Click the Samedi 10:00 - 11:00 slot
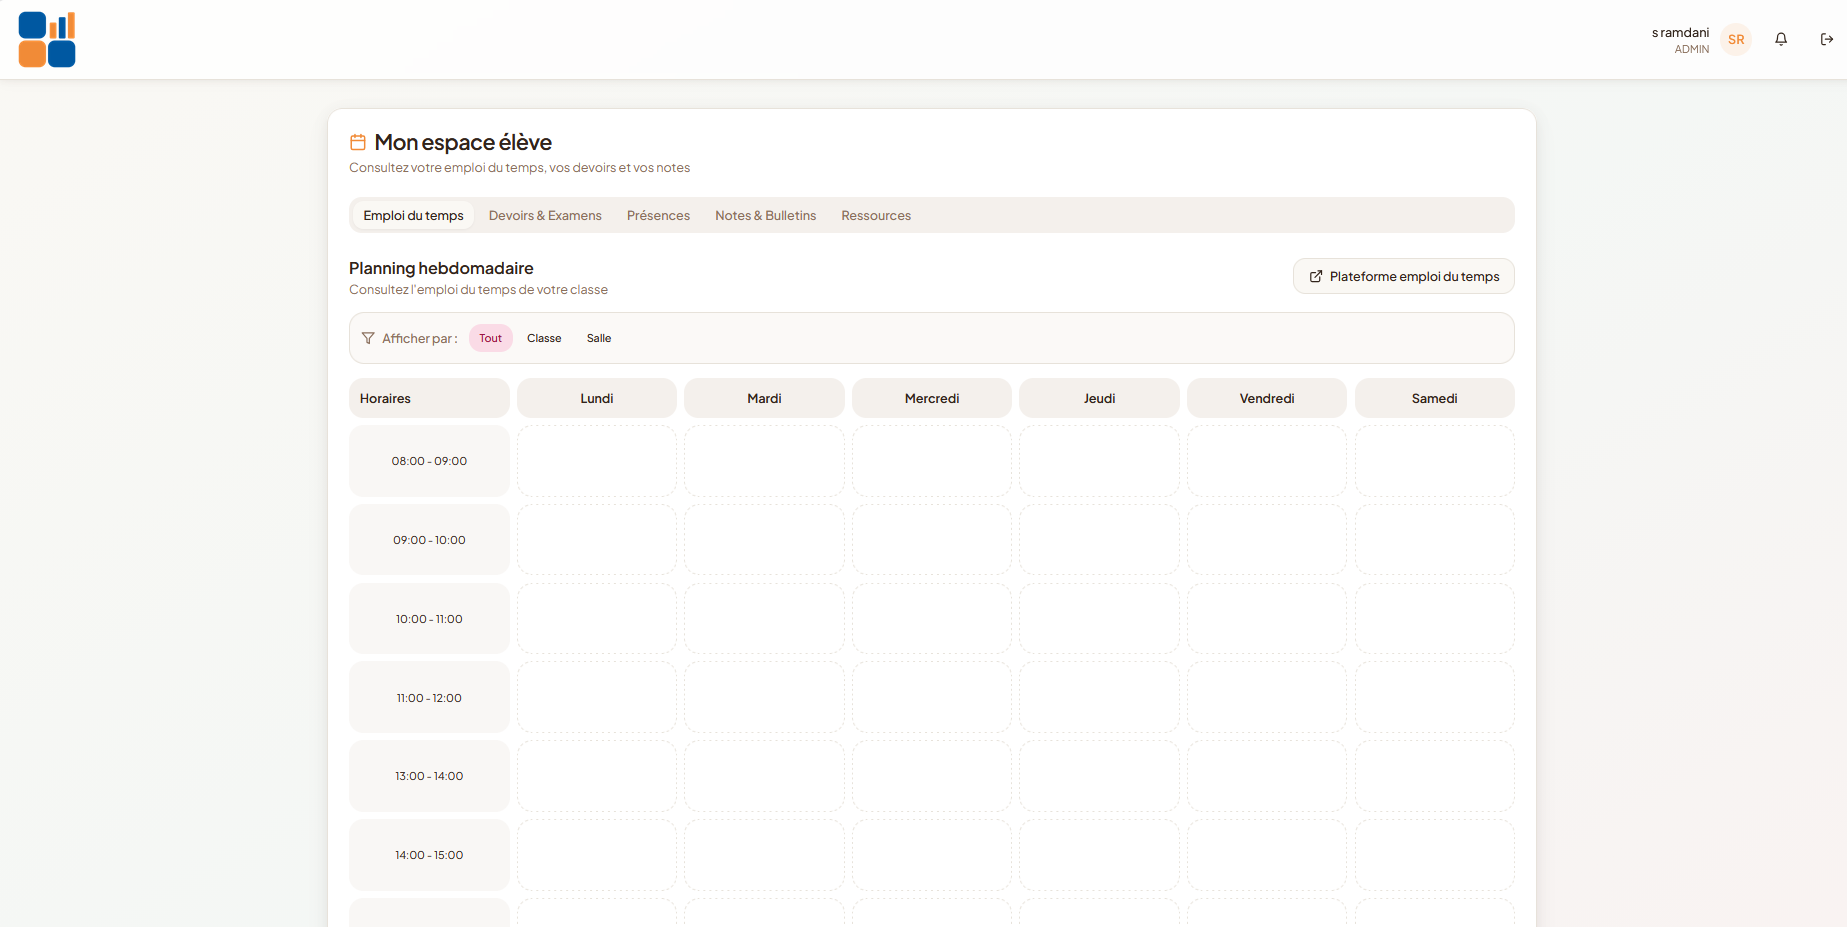The width and height of the screenshot is (1847, 927). click(1435, 619)
